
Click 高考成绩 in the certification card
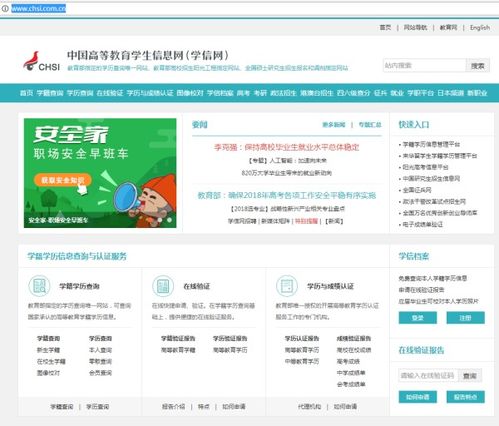348,361
